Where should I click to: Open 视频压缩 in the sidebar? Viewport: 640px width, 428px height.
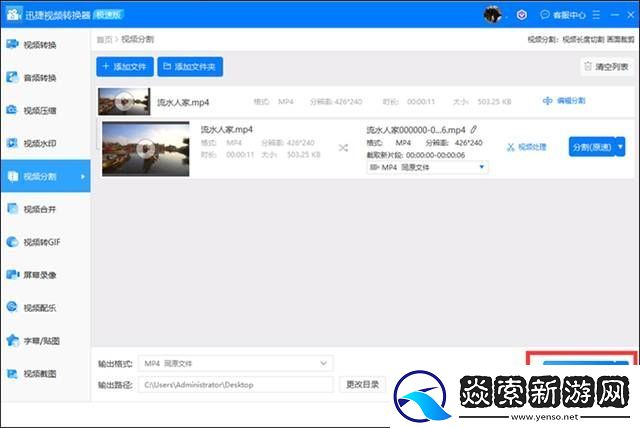(x=45, y=110)
